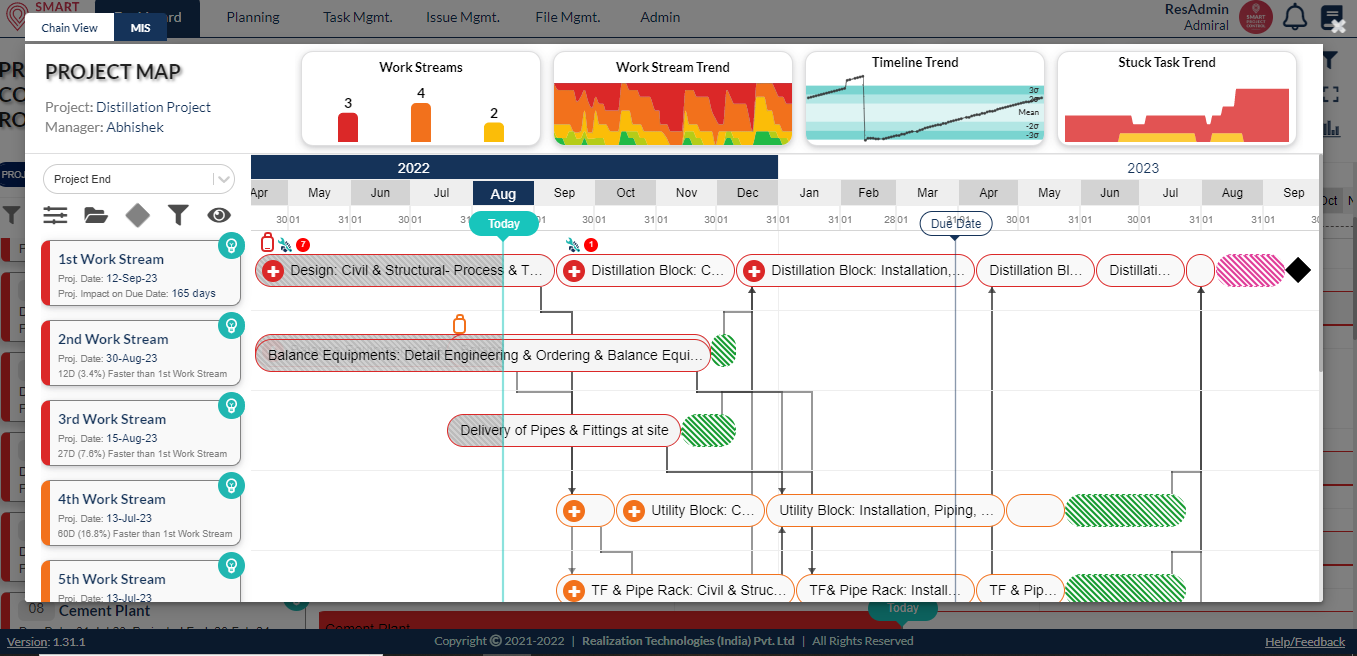
Task: Open the filter funnel icon above work streams
Action: click(178, 214)
